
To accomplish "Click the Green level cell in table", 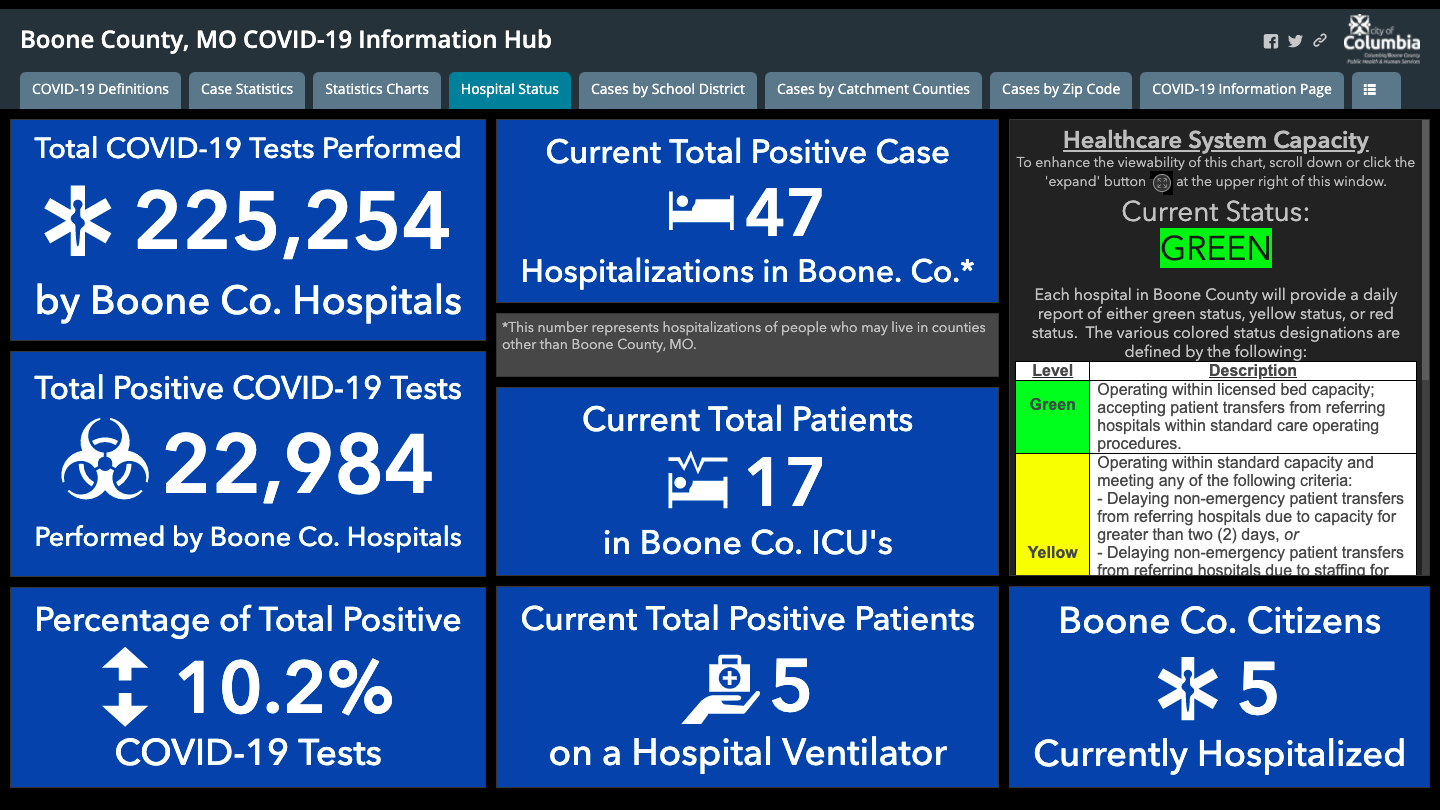I will (1052, 417).
